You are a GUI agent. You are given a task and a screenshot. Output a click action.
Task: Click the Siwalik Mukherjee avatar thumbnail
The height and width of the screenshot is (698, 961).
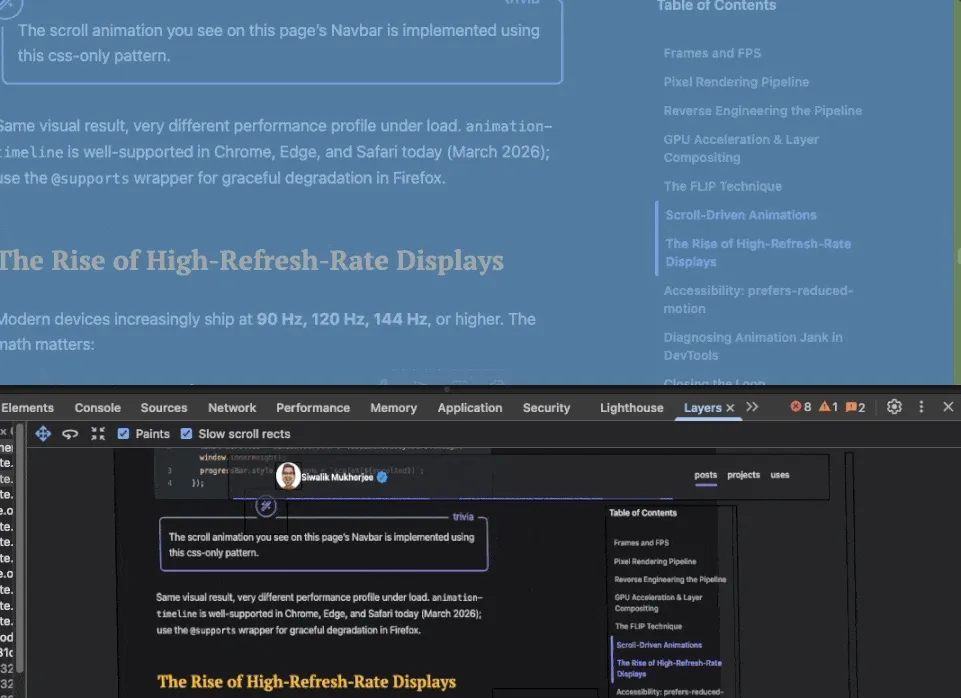pos(289,477)
